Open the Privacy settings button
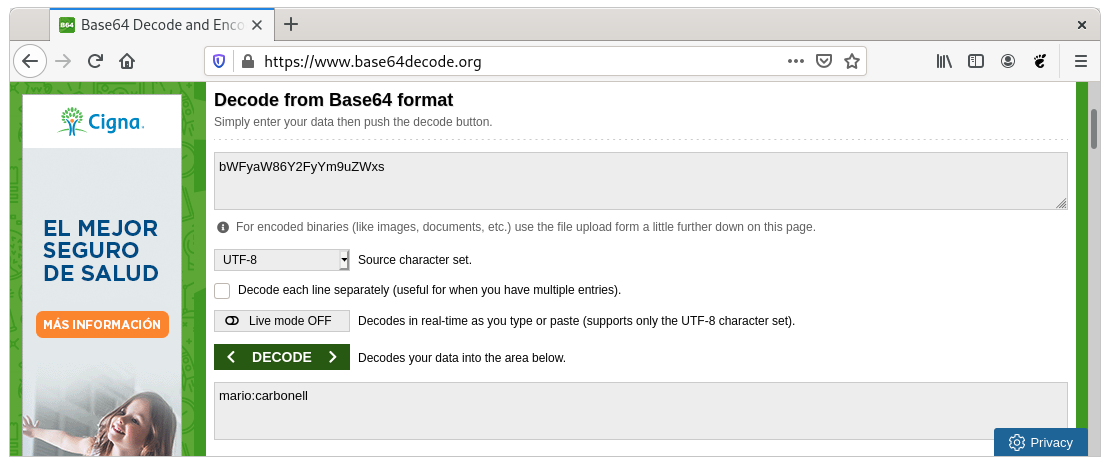Image resolution: width=1110 pixels, height=466 pixels. [x=1041, y=442]
